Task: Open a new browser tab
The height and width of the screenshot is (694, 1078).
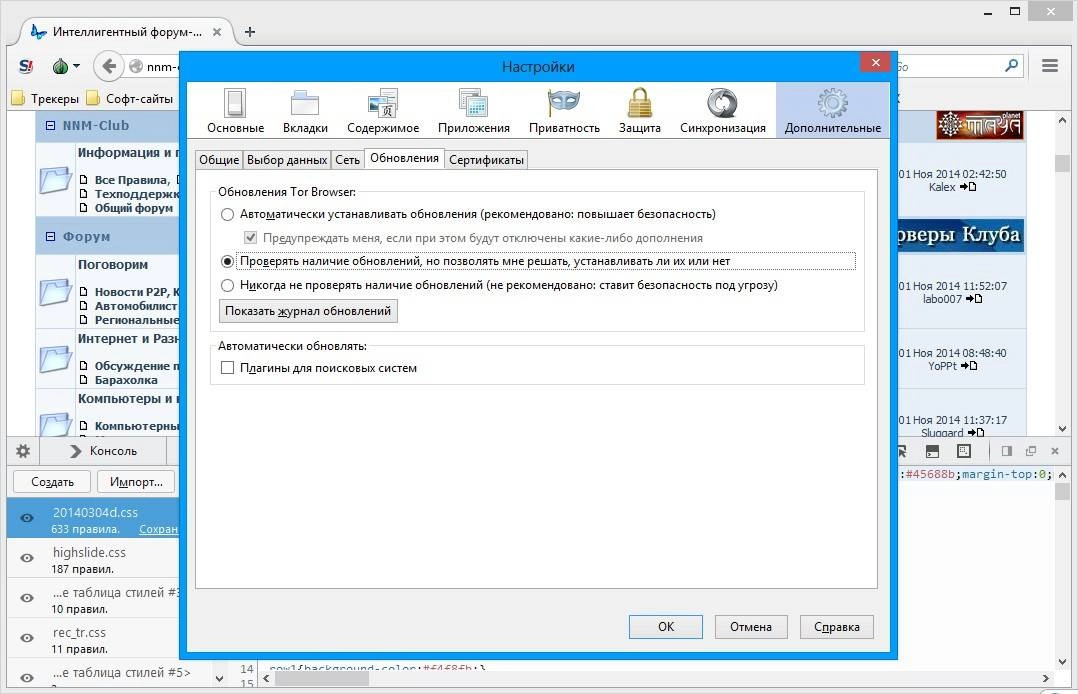Action: click(x=250, y=32)
